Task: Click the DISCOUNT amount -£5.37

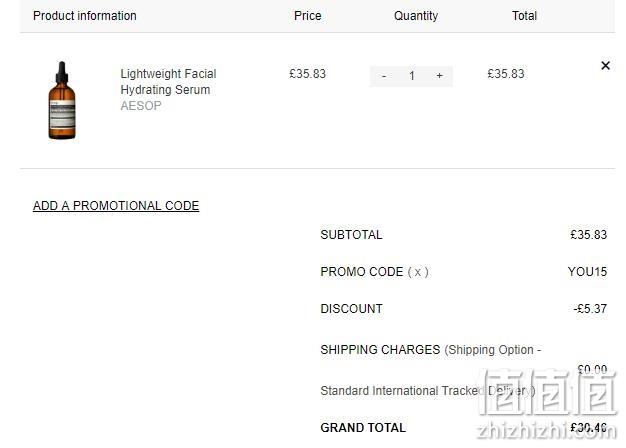Action: (x=590, y=309)
